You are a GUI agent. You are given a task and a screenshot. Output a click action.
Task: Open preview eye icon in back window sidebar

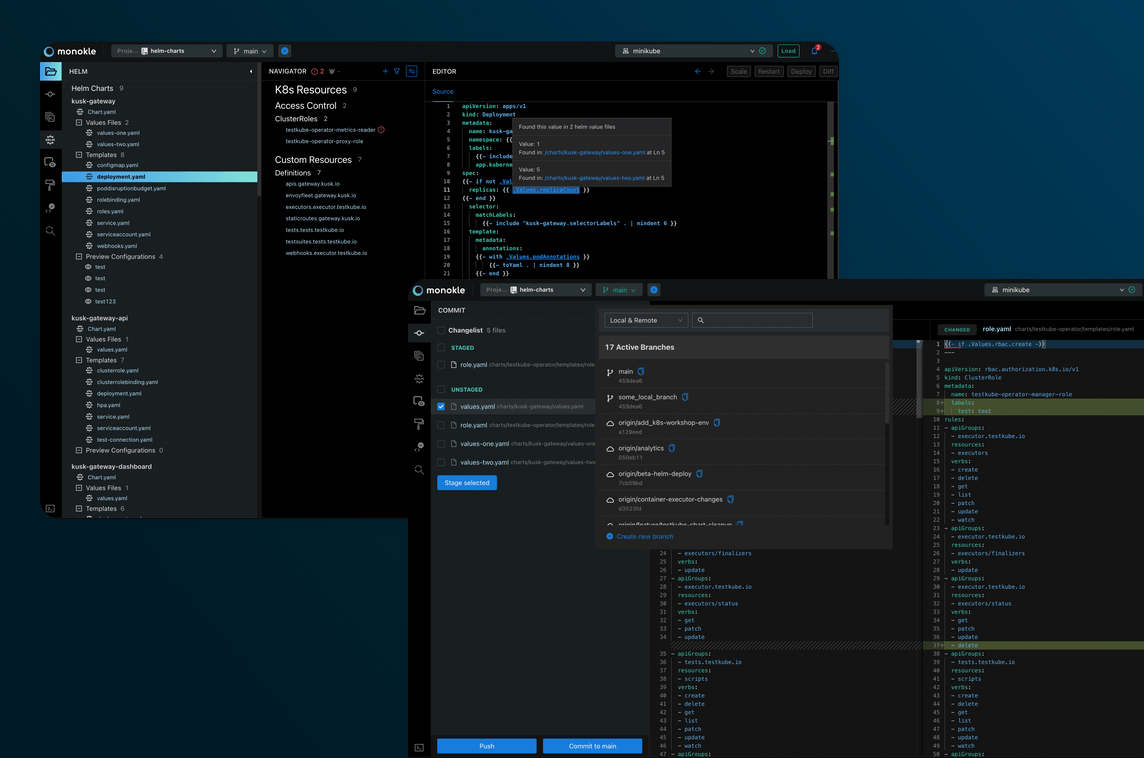pos(50,162)
